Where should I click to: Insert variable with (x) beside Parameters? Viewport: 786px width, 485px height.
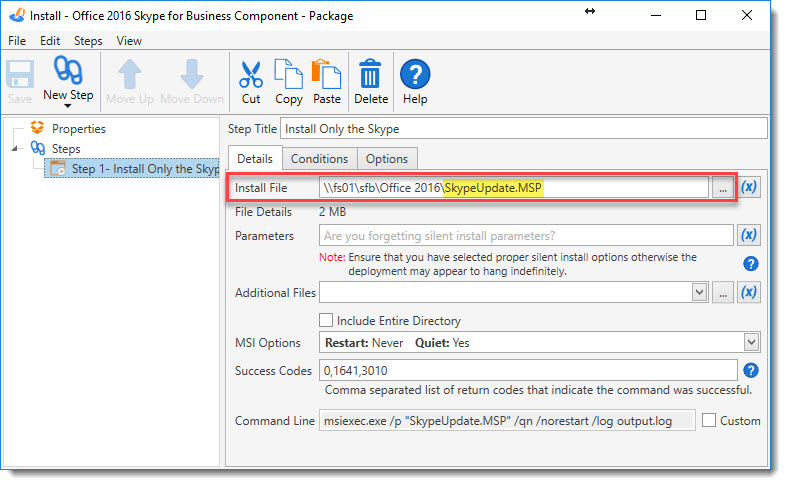[749, 235]
